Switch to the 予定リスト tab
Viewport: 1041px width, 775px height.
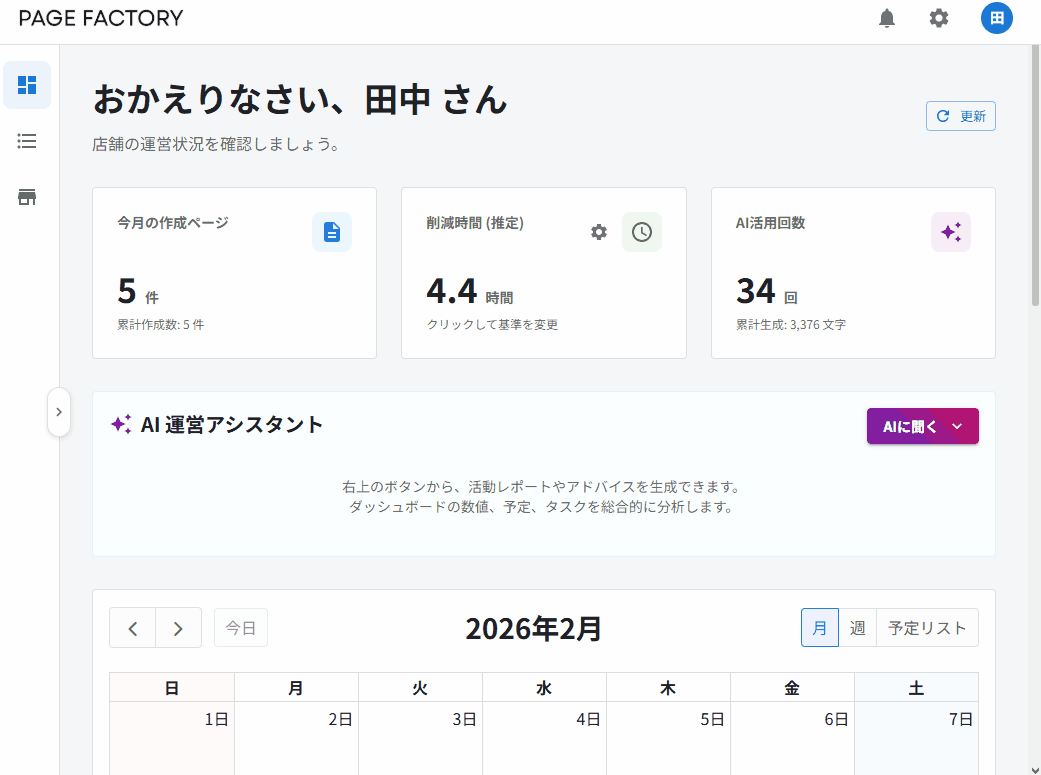pyautogui.click(x=927, y=627)
